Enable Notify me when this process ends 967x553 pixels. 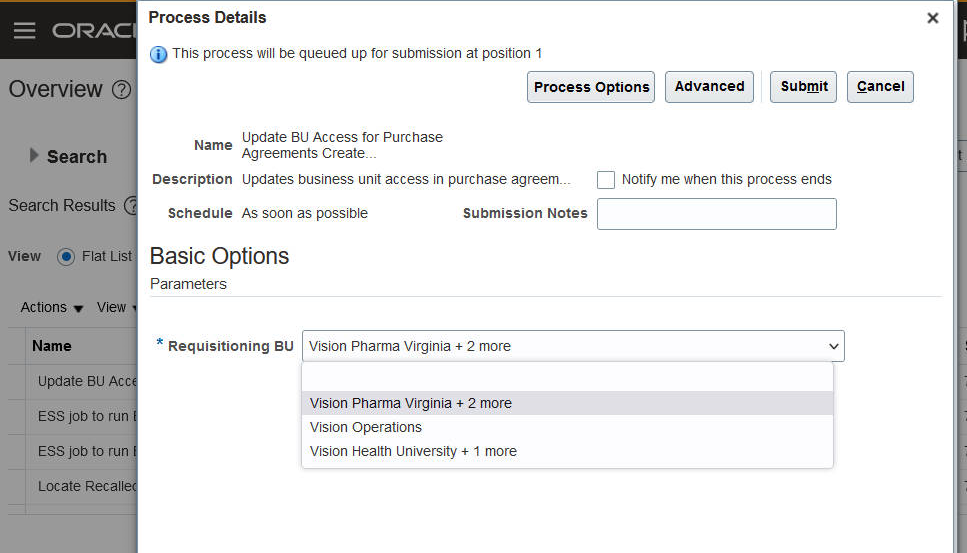coord(606,180)
